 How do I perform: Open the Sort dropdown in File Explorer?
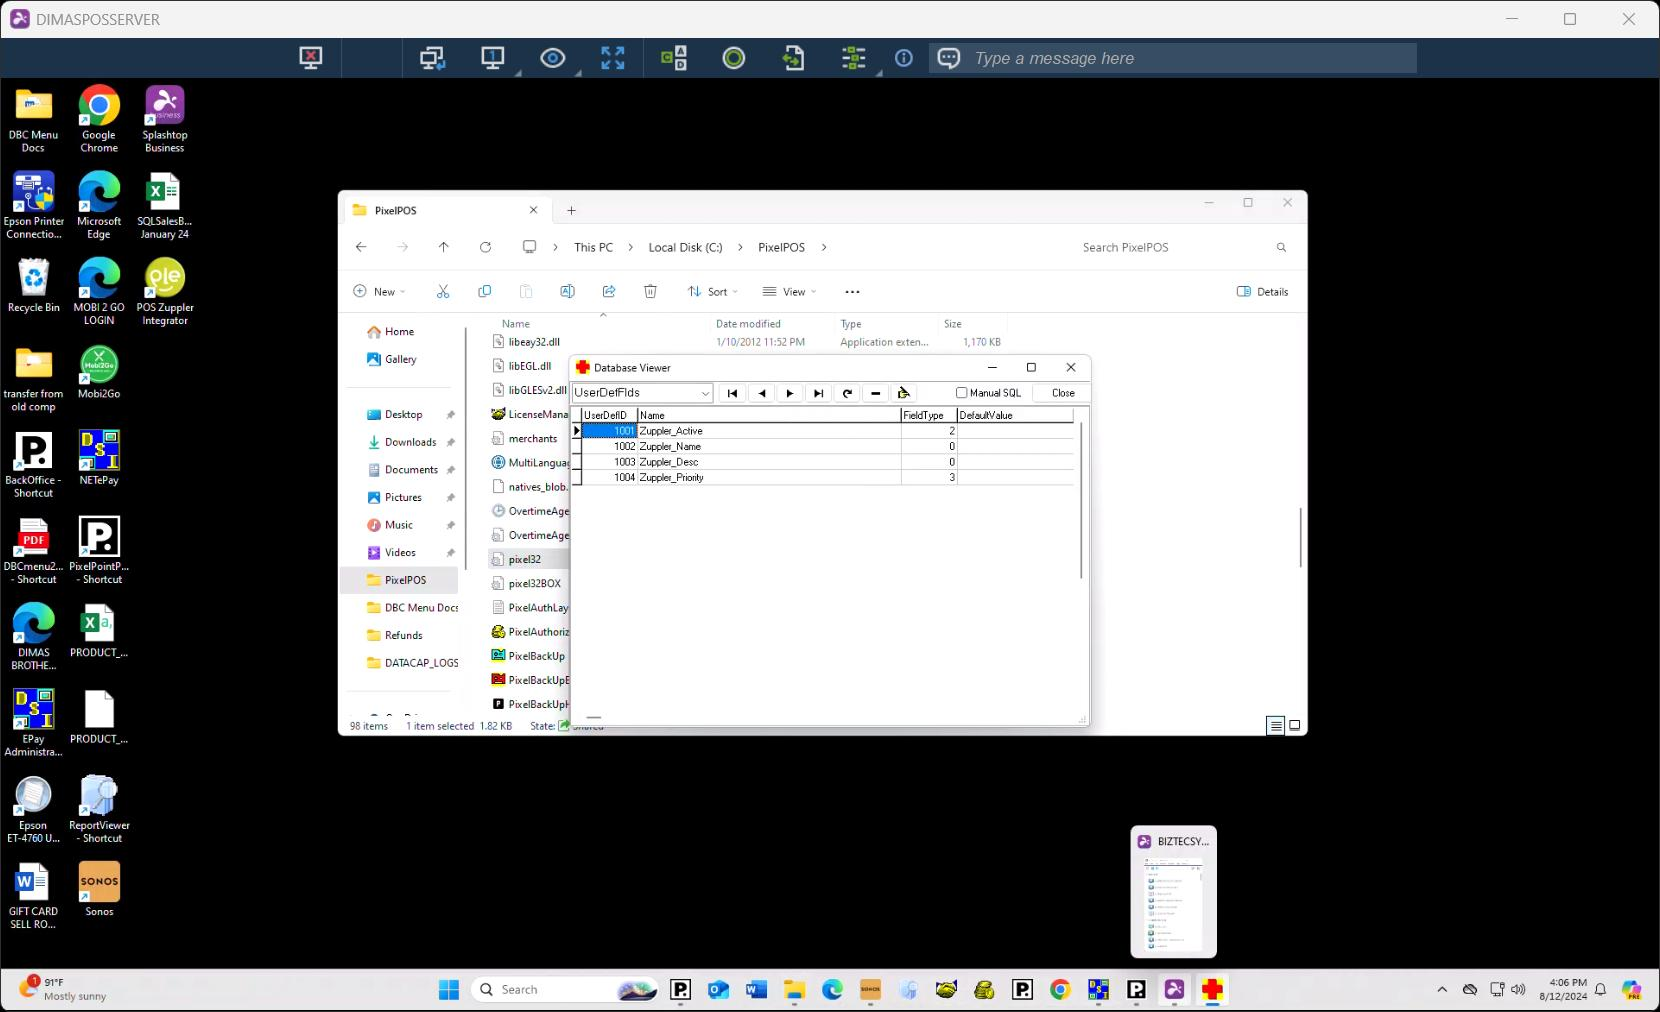(x=712, y=292)
